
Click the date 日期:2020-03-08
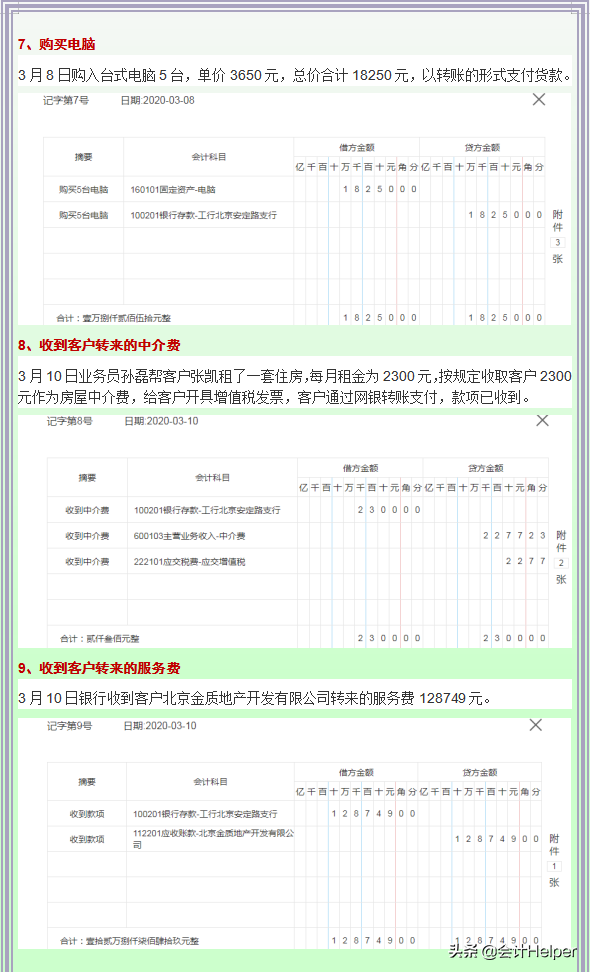pos(157,100)
